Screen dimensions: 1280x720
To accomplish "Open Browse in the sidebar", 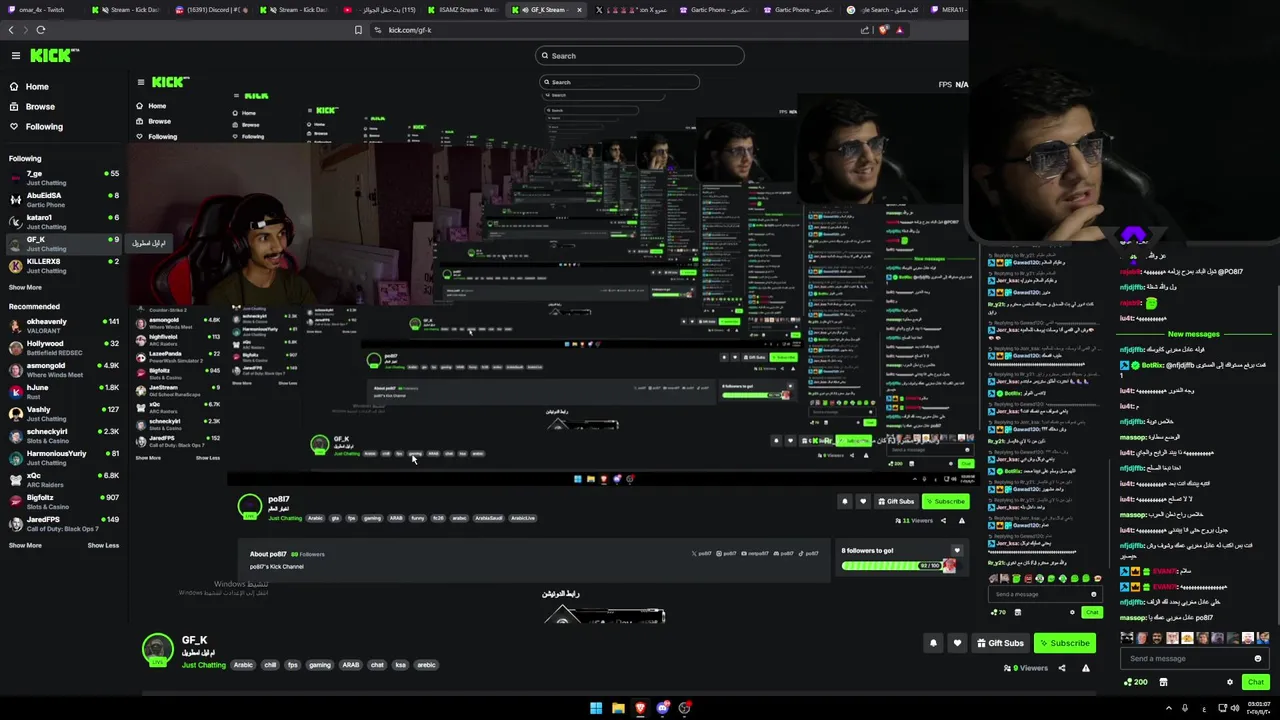I will click(40, 107).
